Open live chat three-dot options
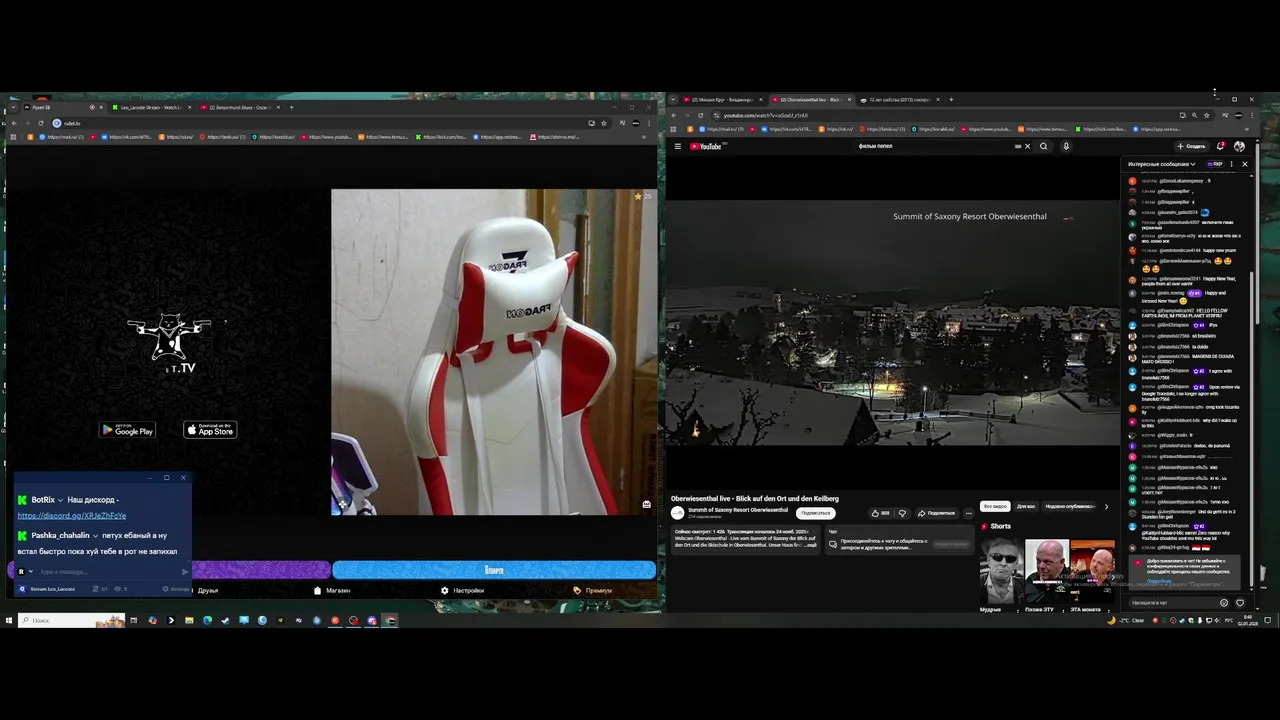 point(1232,164)
